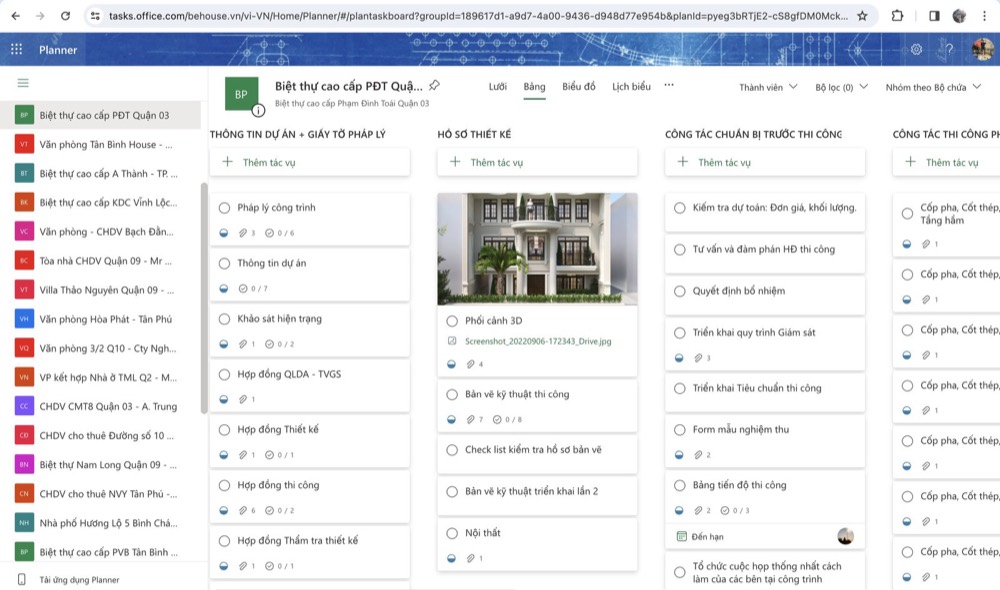The width and height of the screenshot is (1000, 590).
Task: Open plan Biệt thự Nam Long Quận 09
Action: click(101, 465)
